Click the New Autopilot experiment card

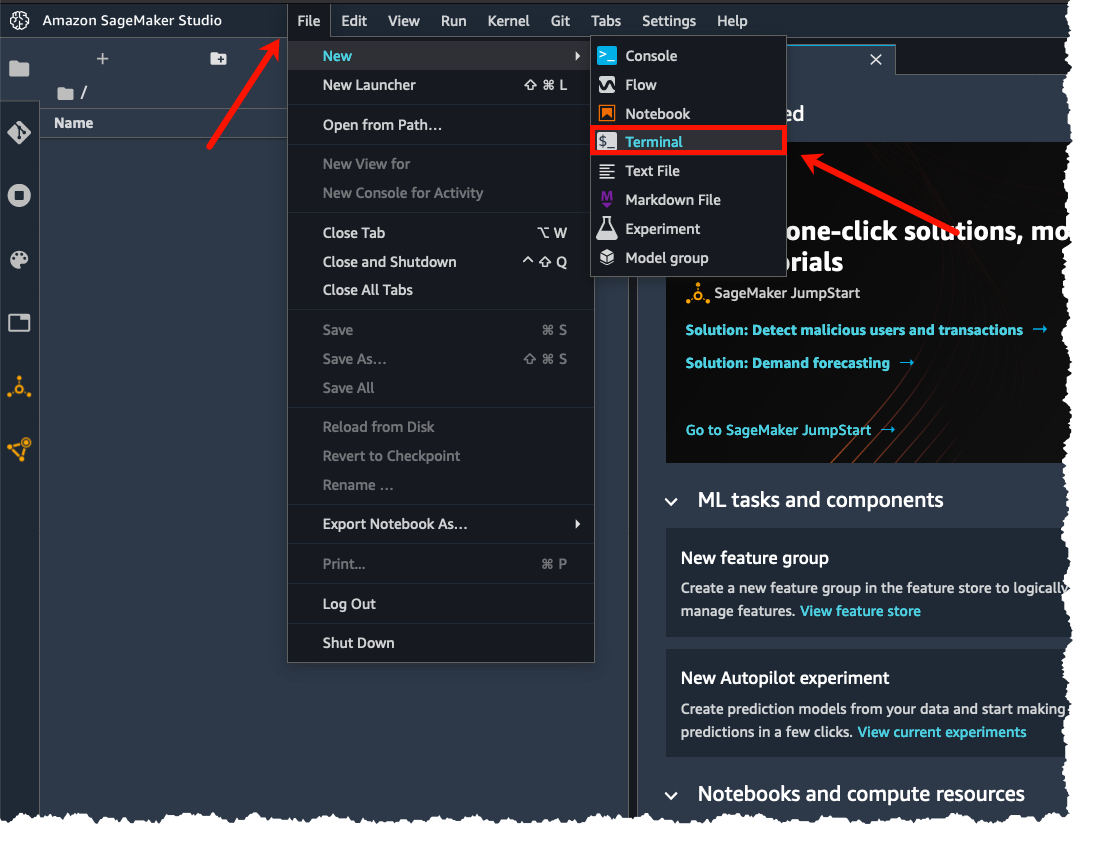868,703
